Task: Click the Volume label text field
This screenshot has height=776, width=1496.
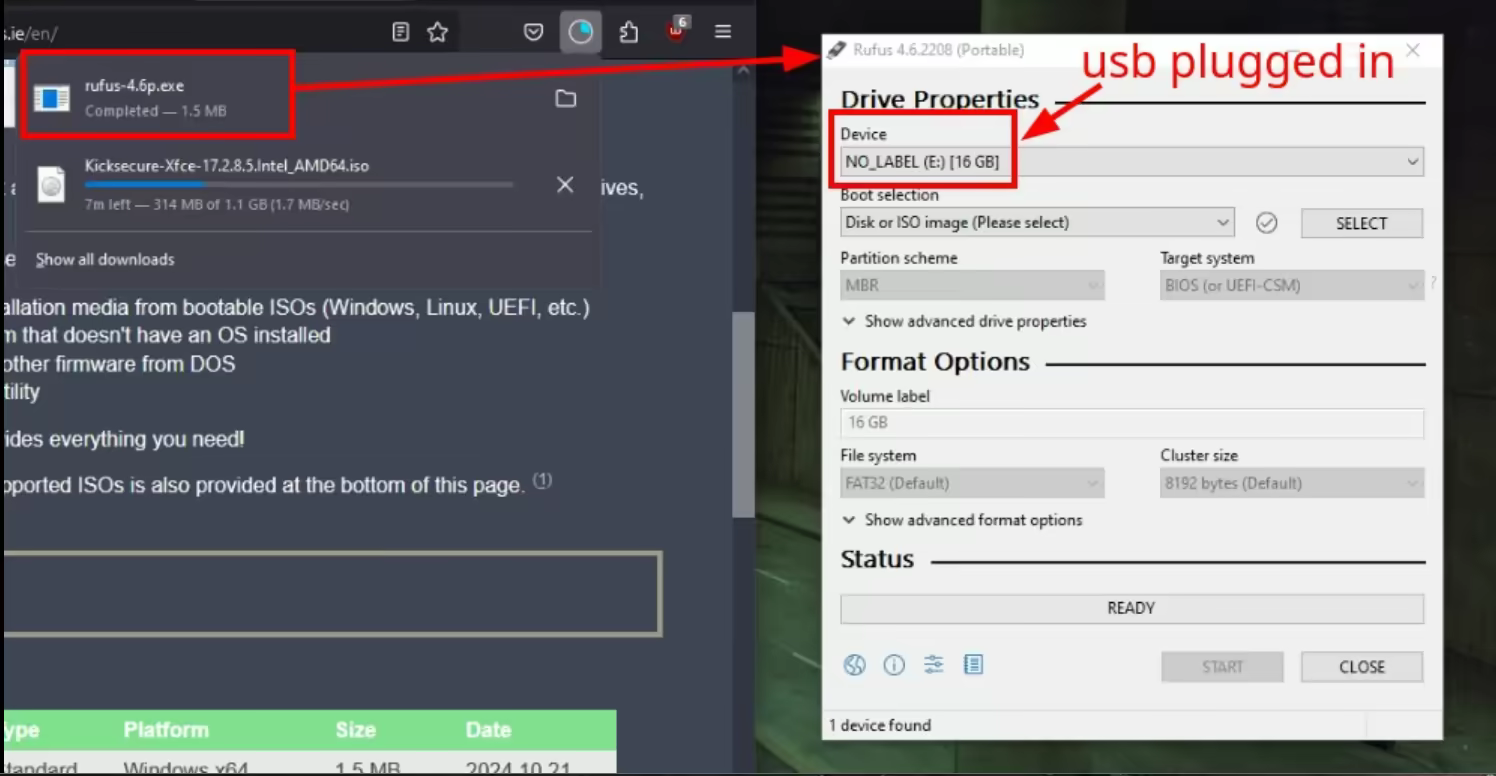Action: (1131, 423)
